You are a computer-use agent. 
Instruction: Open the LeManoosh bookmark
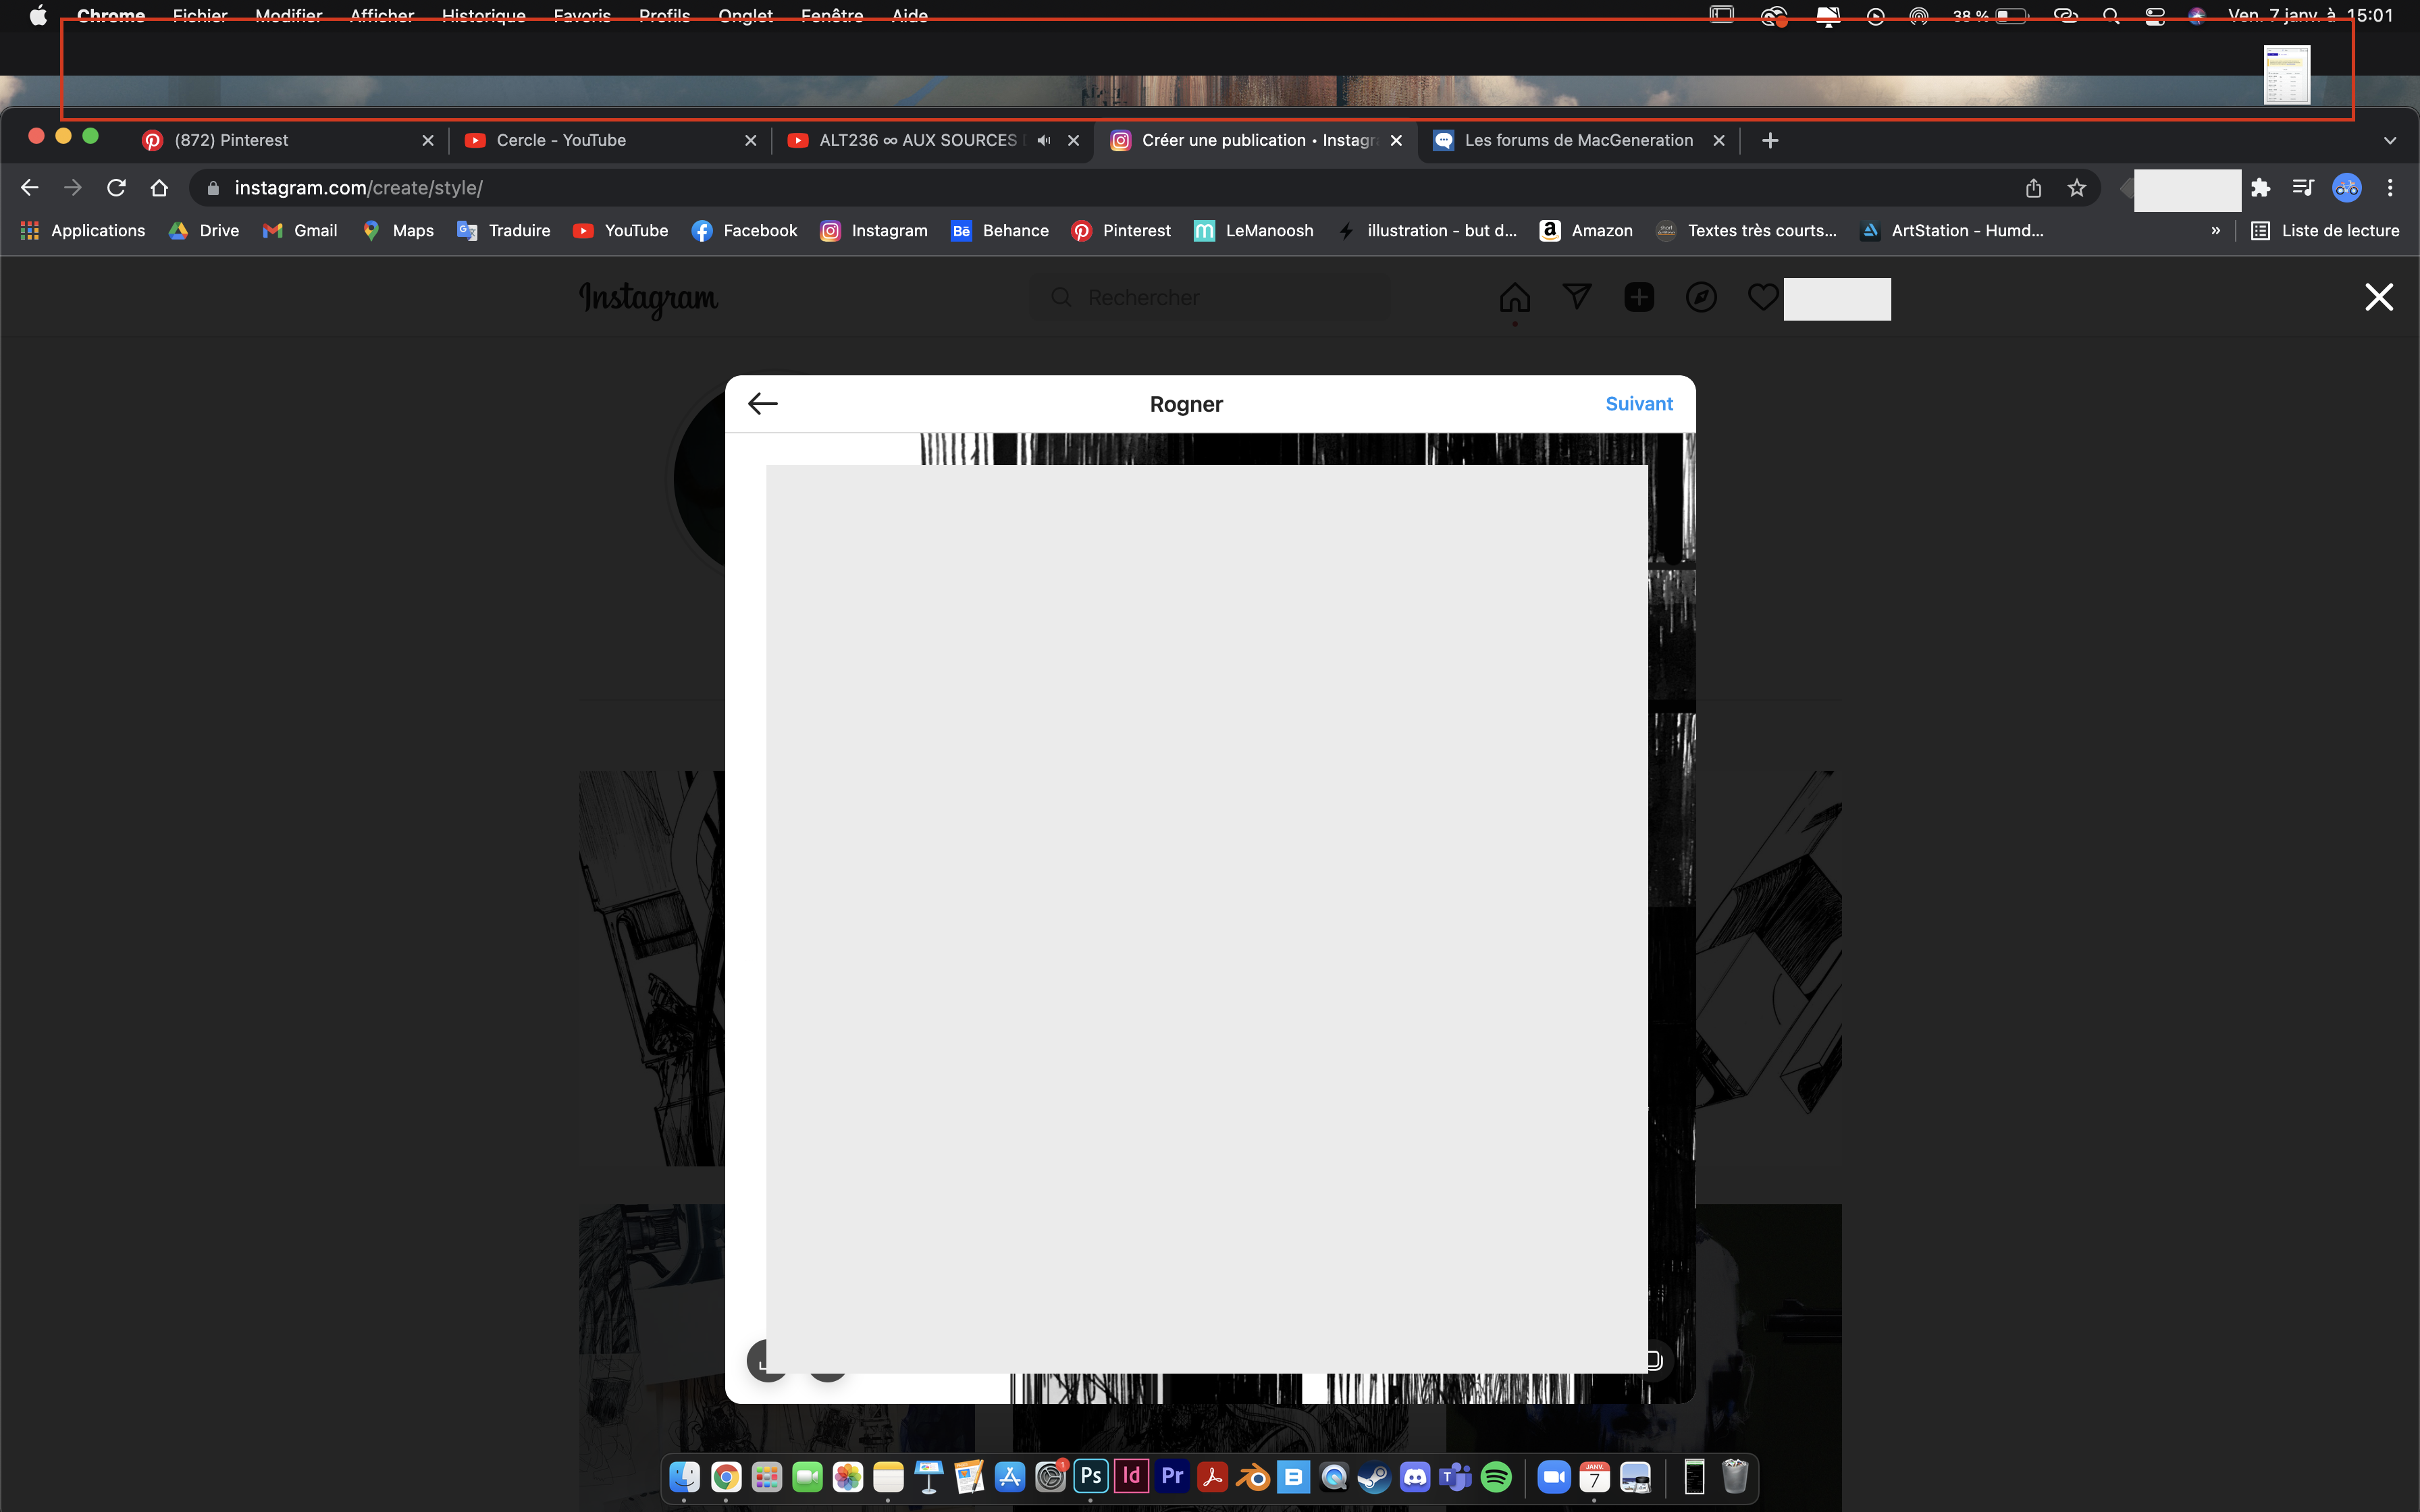click(x=1254, y=230)
